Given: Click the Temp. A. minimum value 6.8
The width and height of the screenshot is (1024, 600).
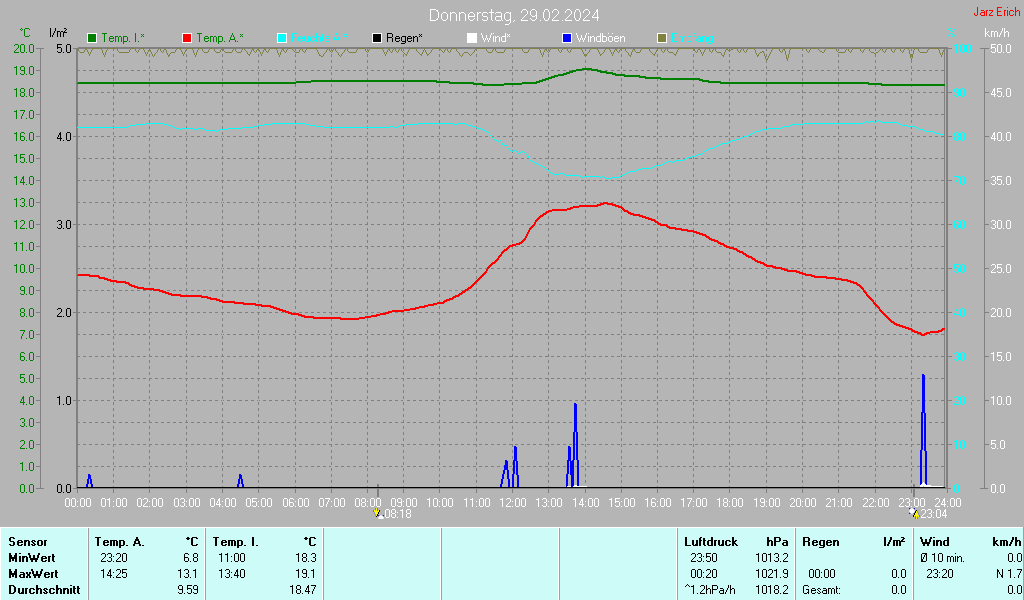Looking at the screenshot, I should click(x=191, y=558).
